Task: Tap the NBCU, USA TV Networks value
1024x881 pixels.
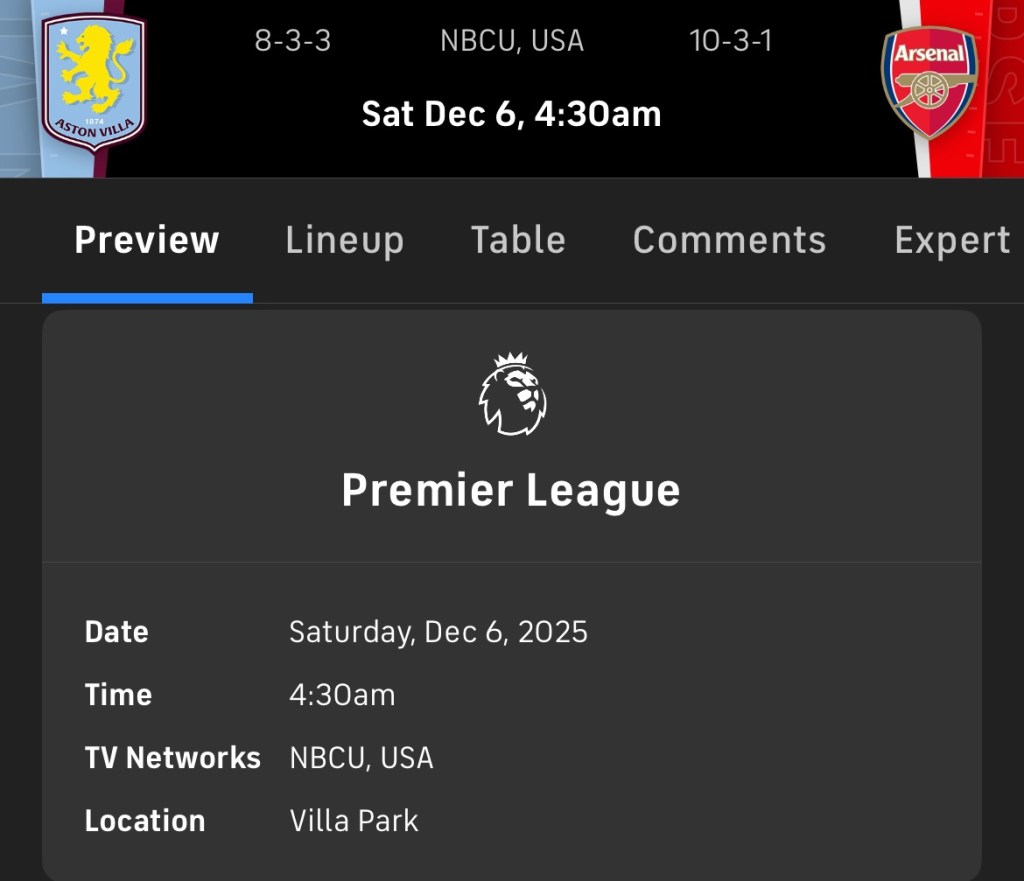Action: point(361,758)
